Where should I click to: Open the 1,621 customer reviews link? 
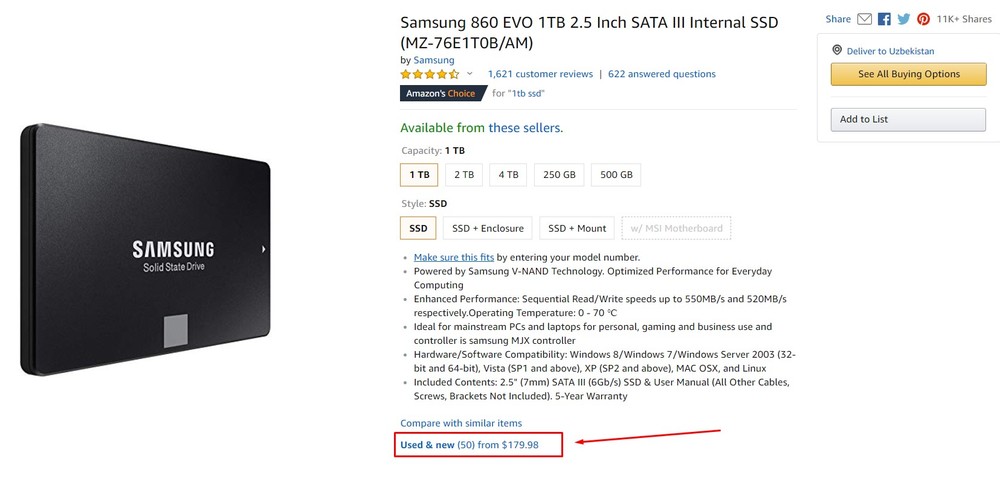pos(540,74)
